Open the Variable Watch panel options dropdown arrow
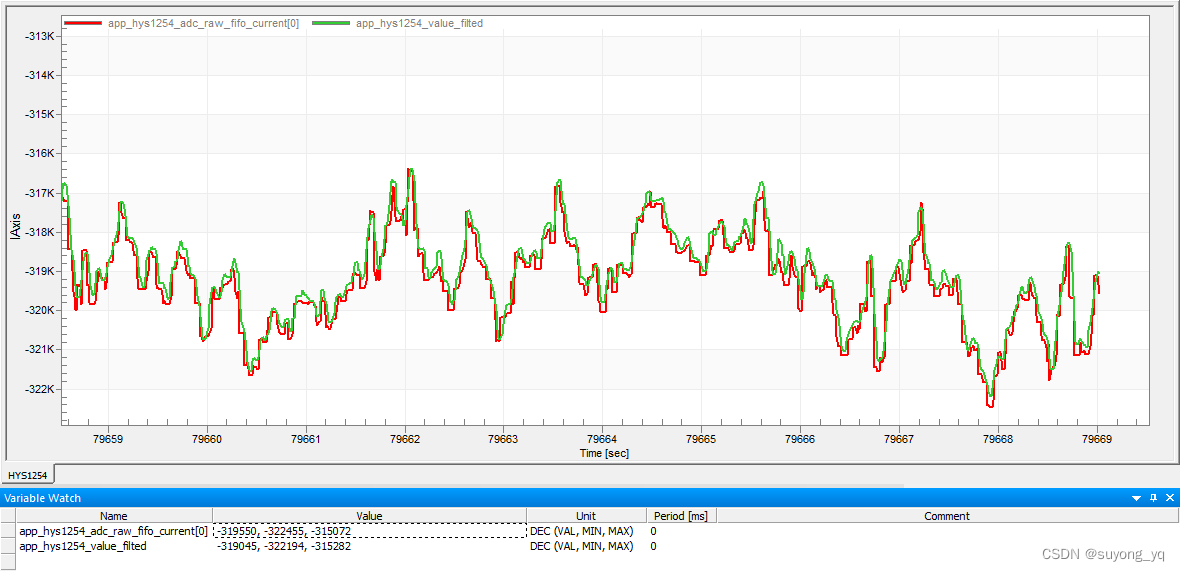 point(1137,498)
